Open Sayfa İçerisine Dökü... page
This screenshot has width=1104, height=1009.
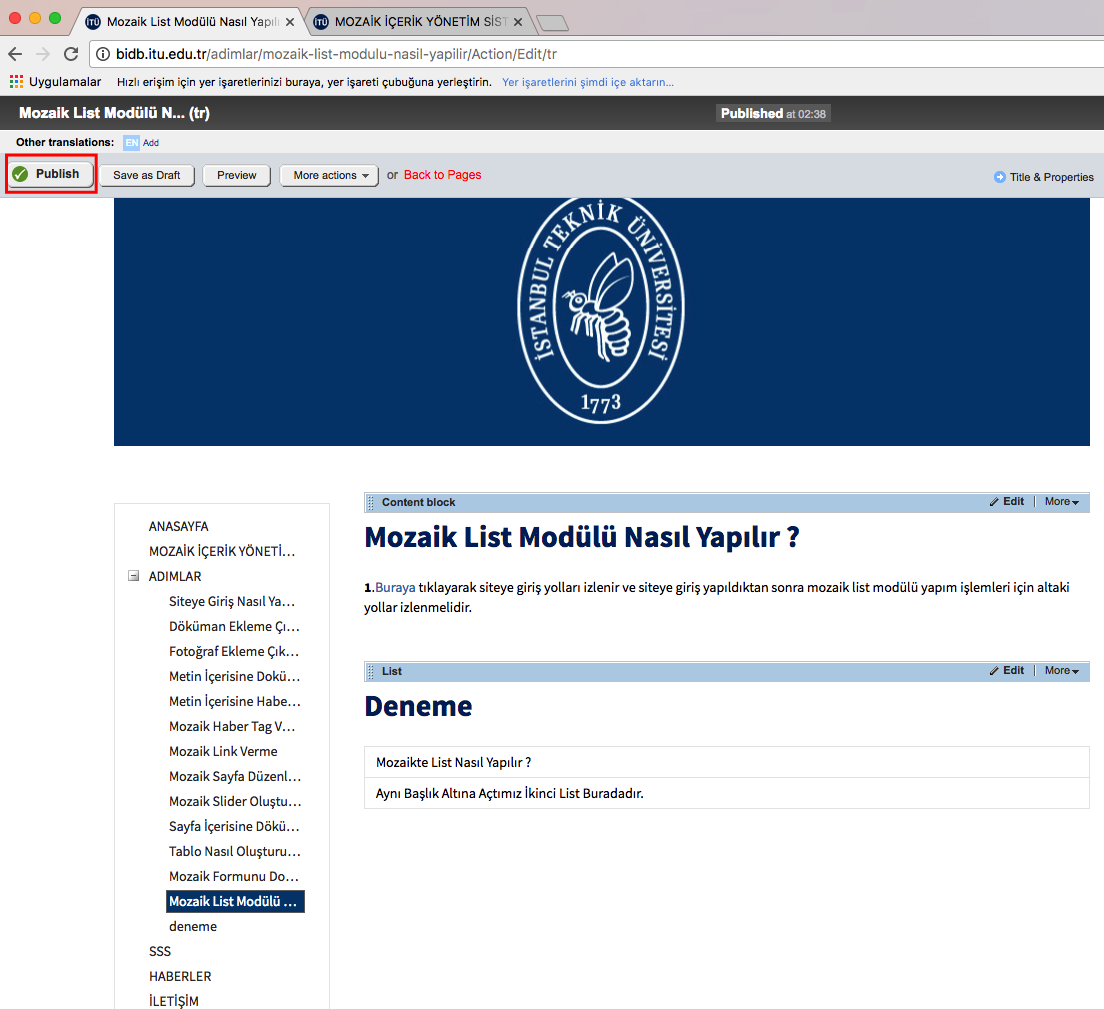(234, 826)
